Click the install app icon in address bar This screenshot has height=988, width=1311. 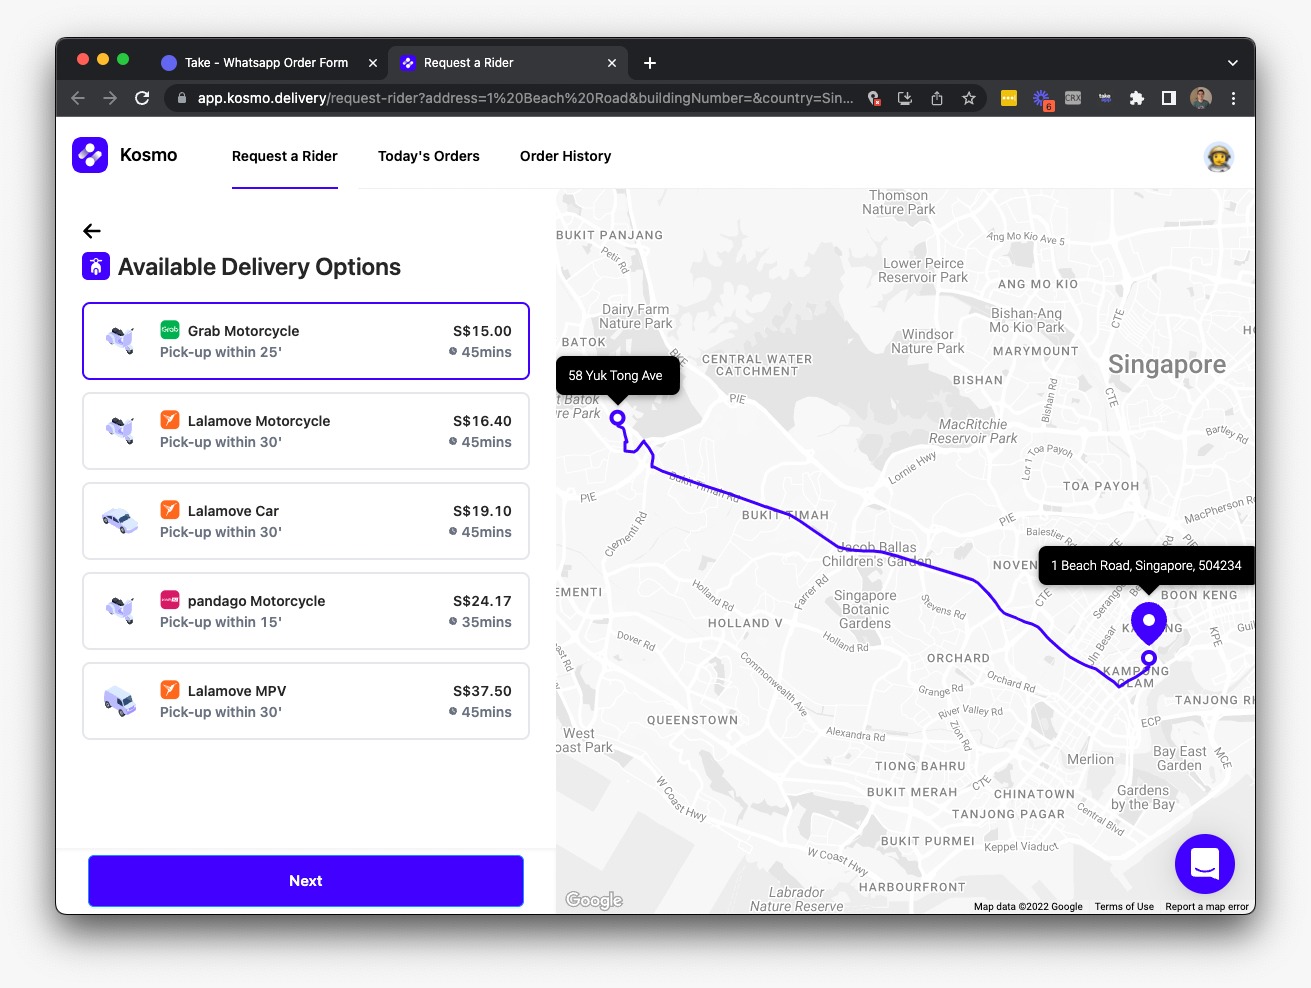(x=905, y=98)
